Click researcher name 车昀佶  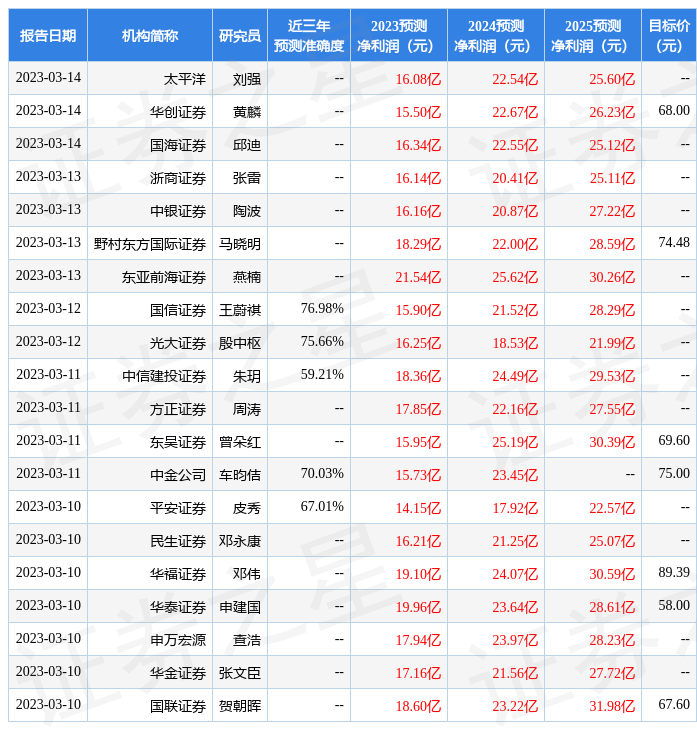[240, 475]
